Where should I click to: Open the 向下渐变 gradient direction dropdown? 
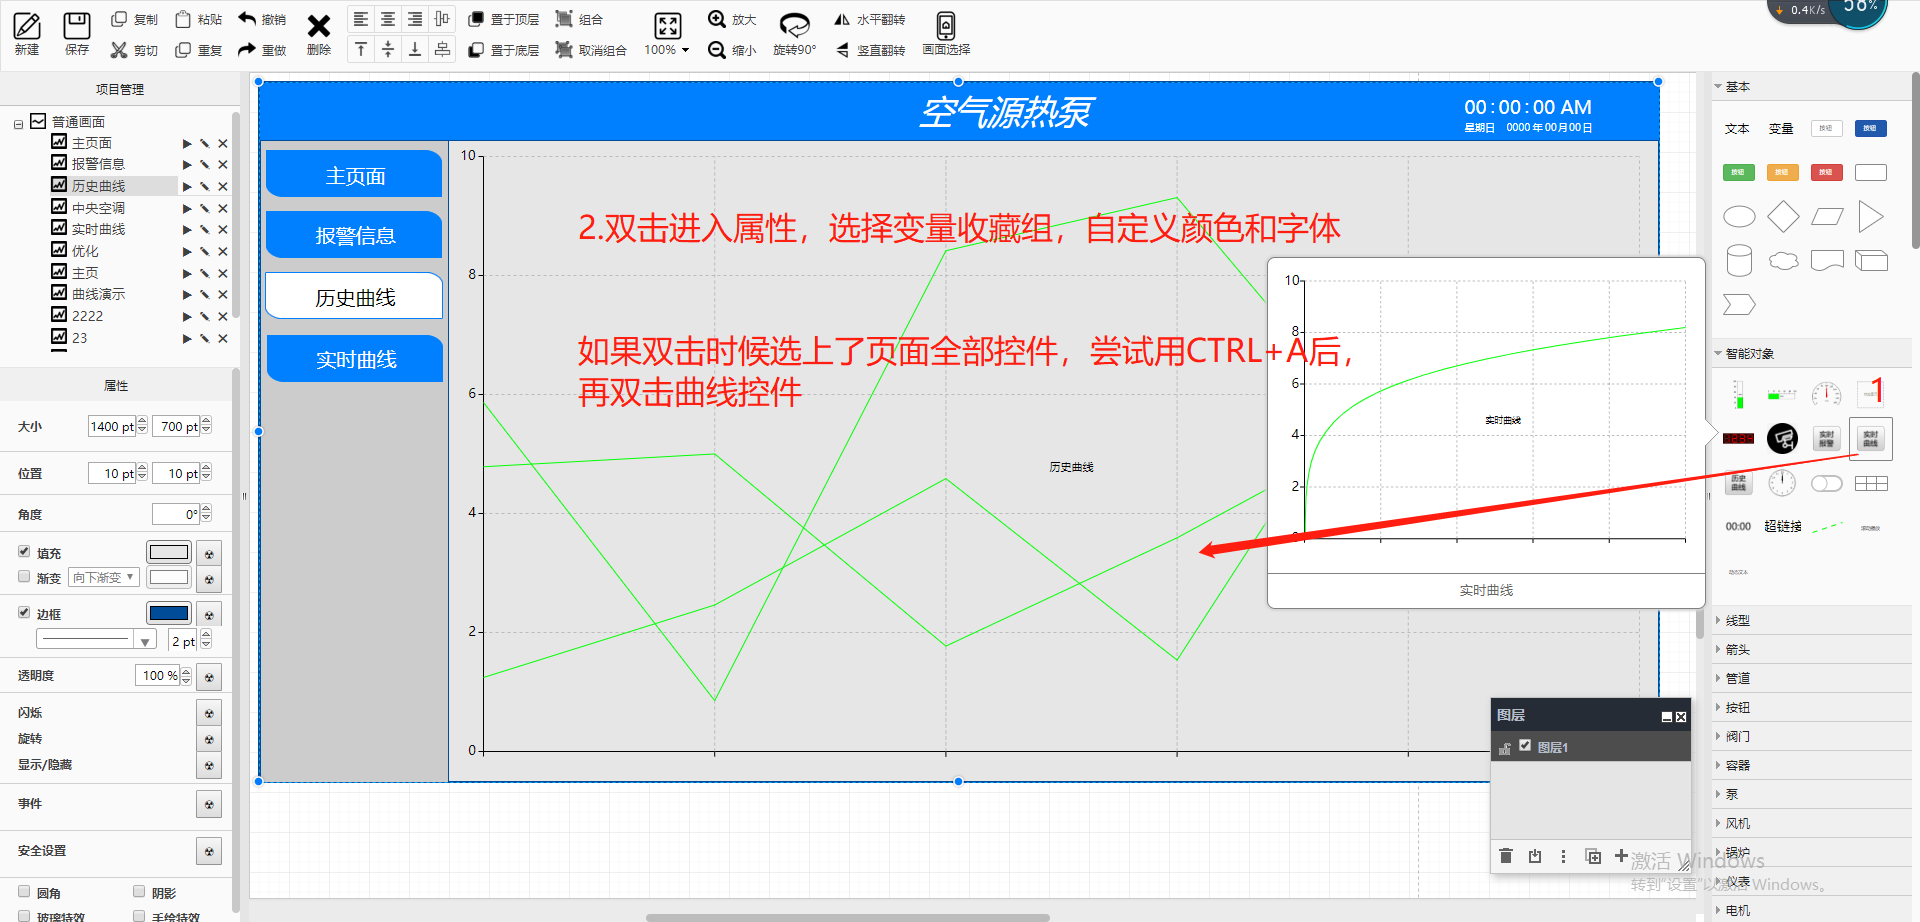click(103, 577)
